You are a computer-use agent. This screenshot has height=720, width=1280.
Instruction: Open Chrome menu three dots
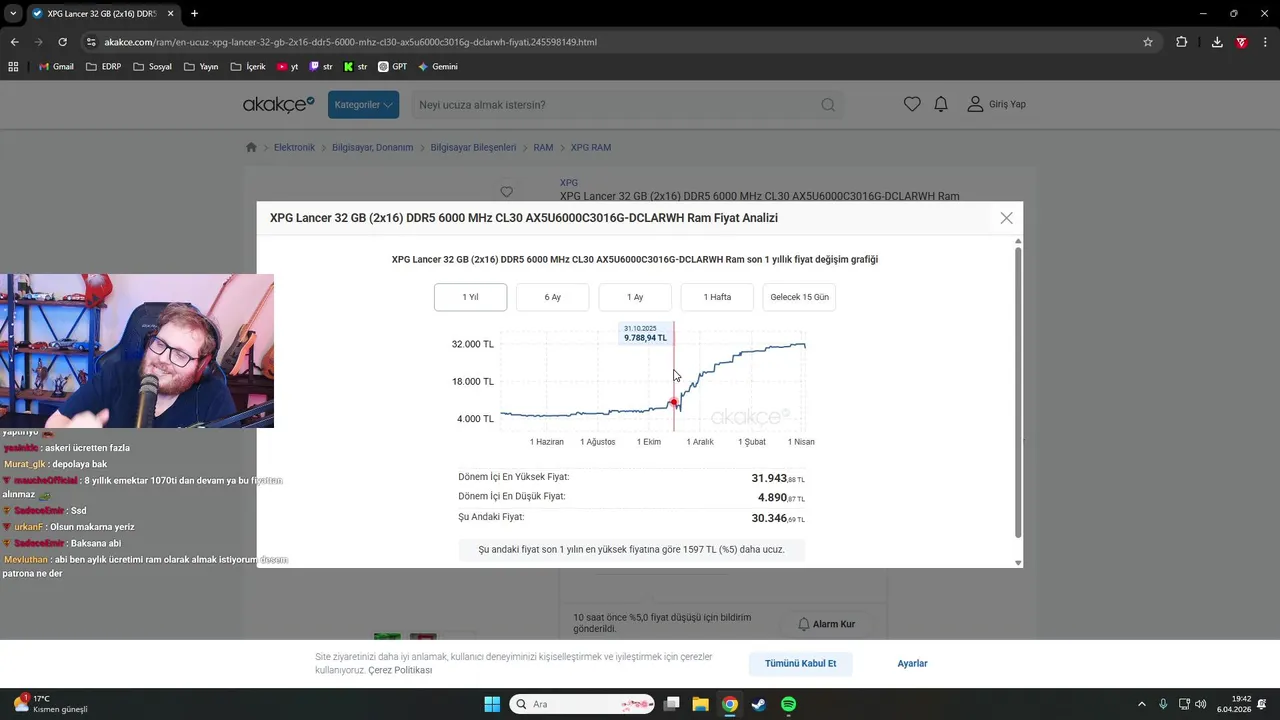tap(1265, 42)
